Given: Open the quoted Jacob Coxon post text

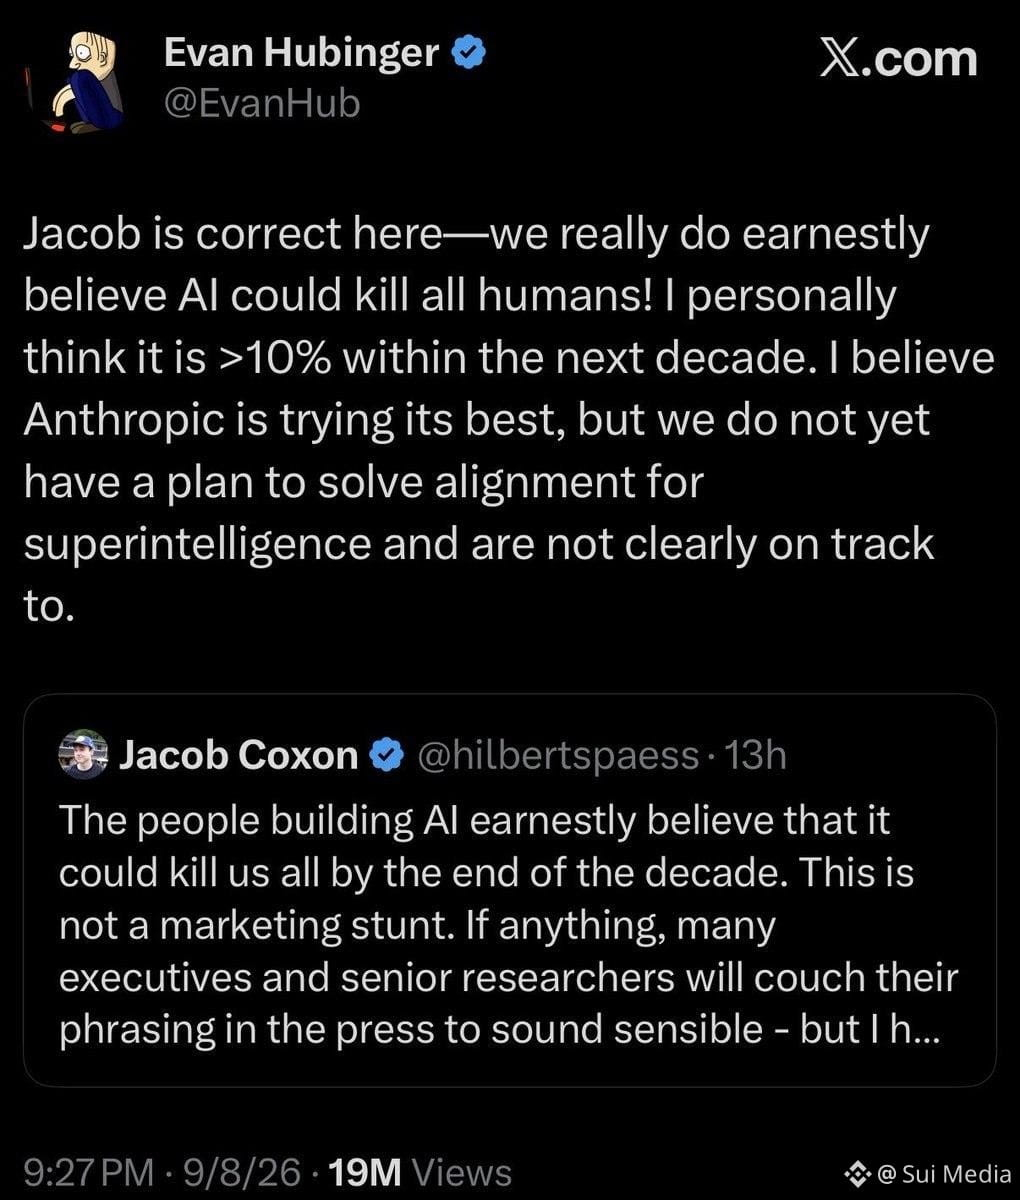Looking at the screenshot, I should click(508, 925).
